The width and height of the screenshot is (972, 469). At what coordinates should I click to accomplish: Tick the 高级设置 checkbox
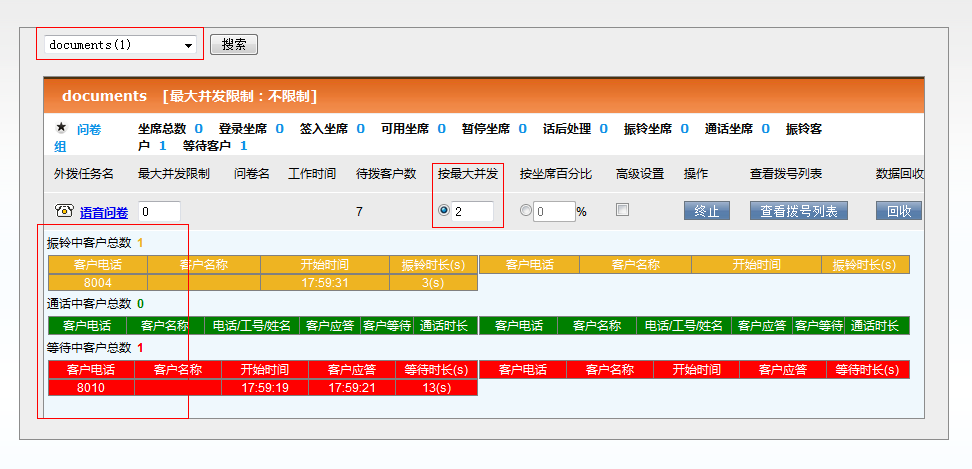pos(623,210)
